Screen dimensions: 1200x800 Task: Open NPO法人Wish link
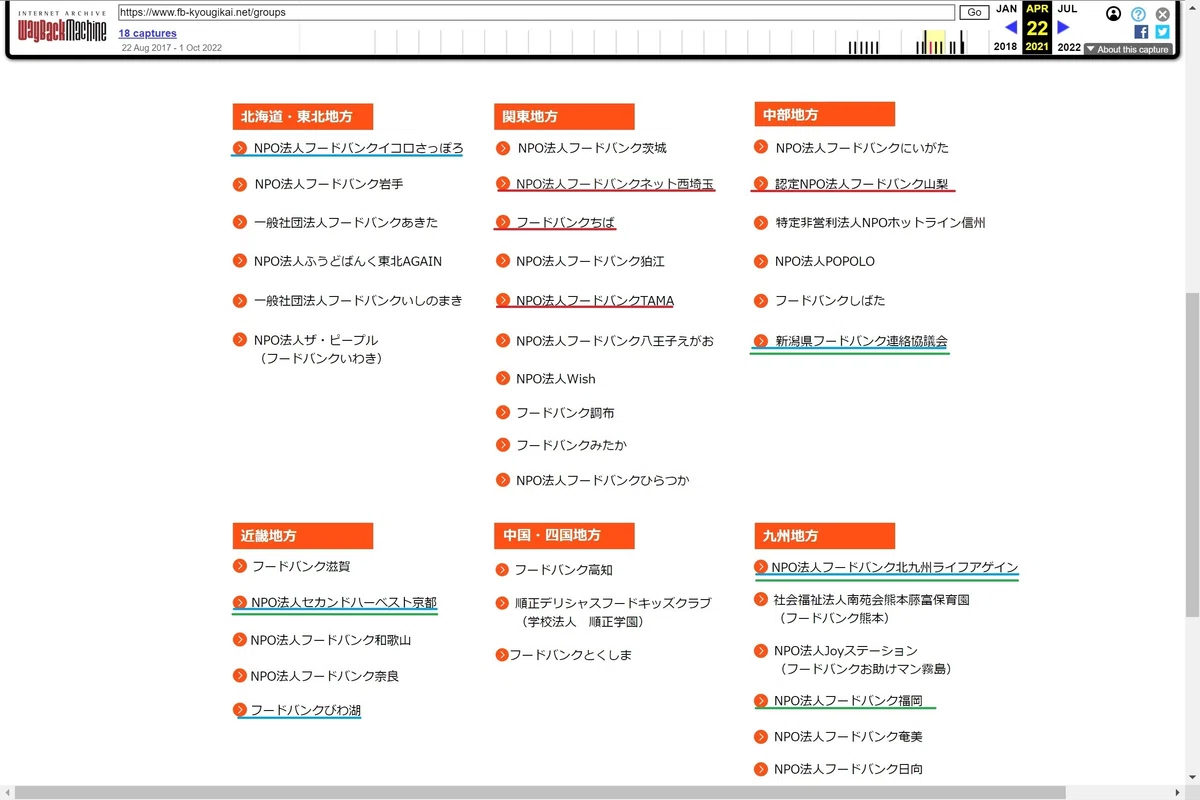point(556,378)
